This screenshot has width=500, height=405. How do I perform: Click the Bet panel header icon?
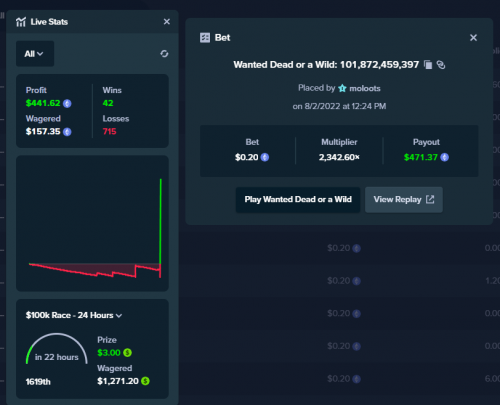click(205, 38)
